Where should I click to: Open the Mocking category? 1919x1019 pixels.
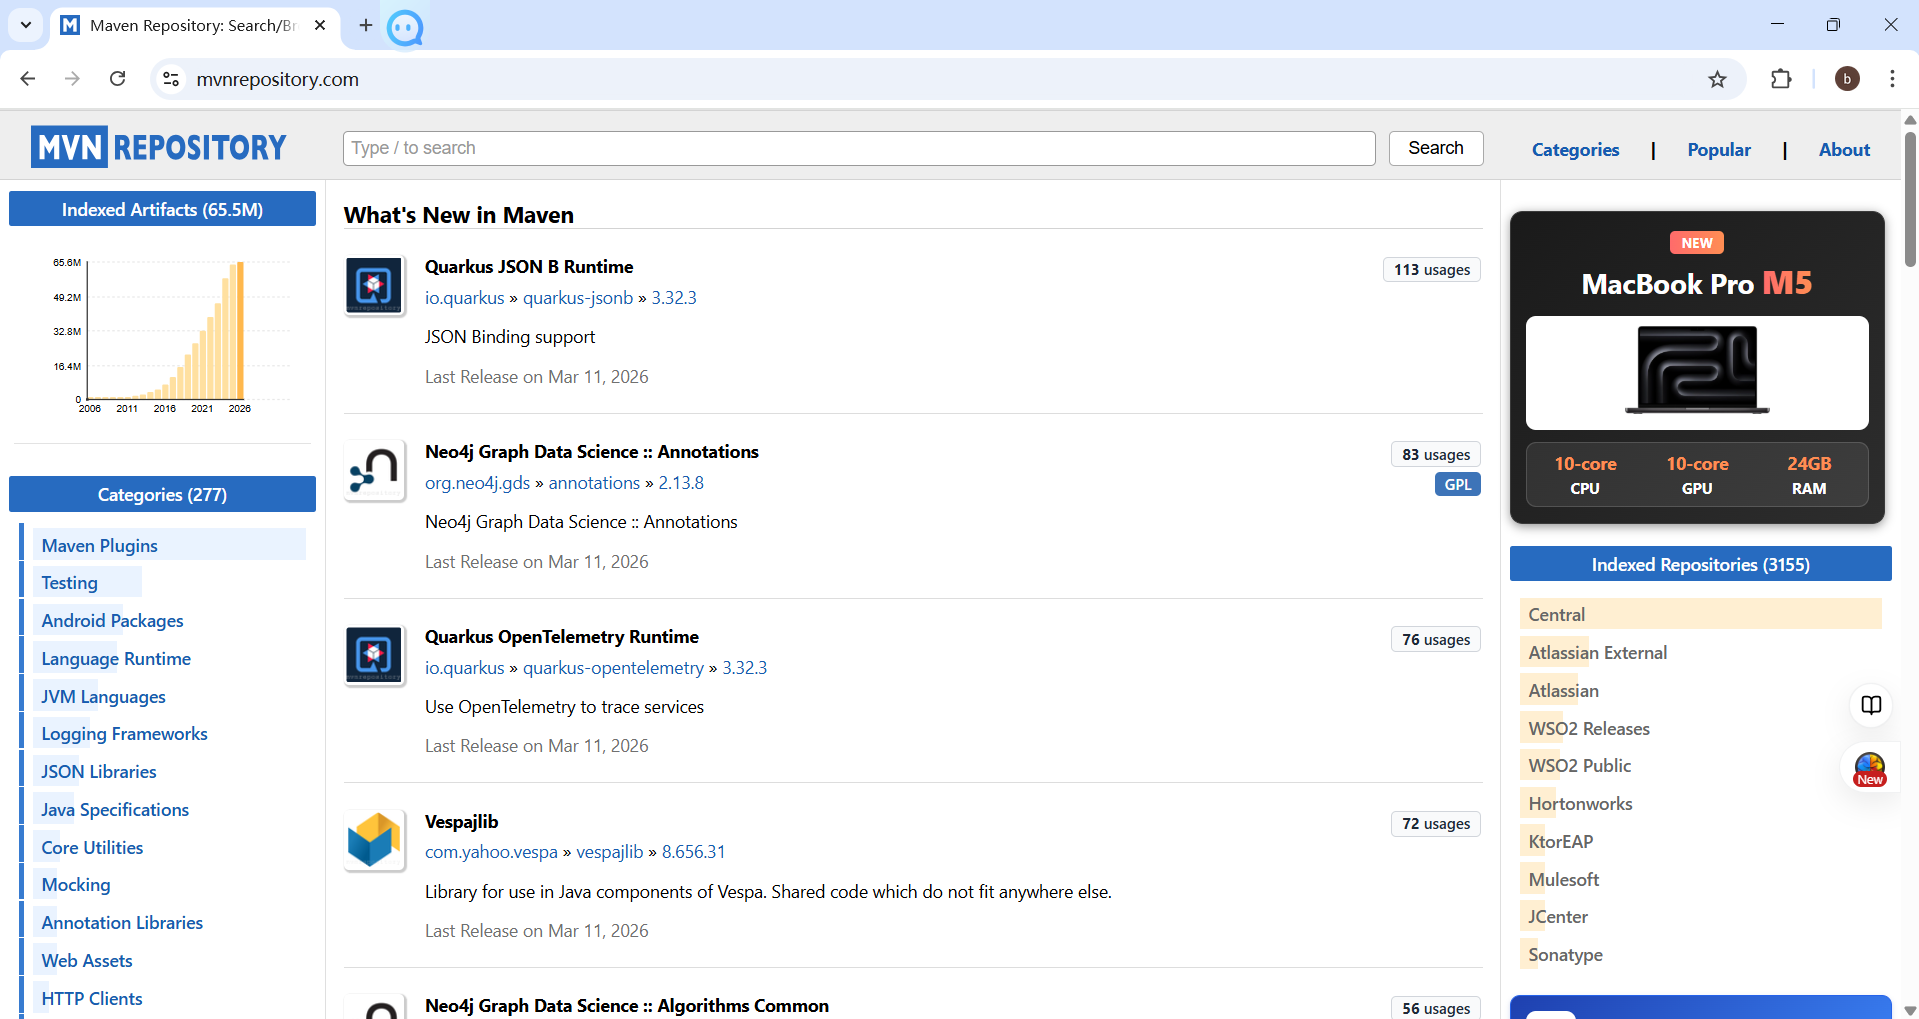click(76, 885)
